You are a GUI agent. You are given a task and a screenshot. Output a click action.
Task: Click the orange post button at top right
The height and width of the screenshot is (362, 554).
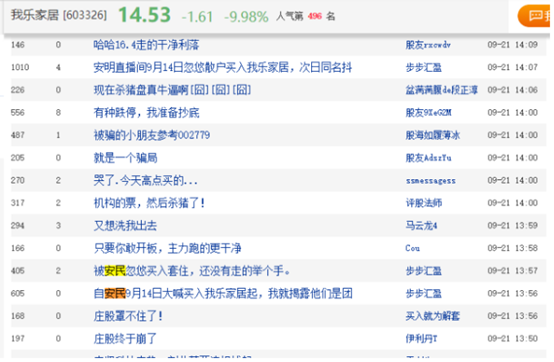click(534, 16)
